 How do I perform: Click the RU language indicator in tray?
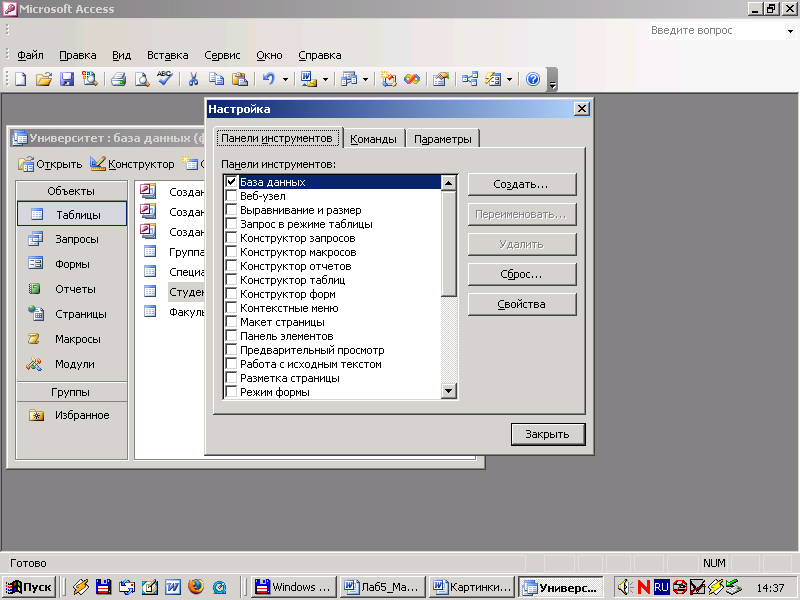(661, 587)
